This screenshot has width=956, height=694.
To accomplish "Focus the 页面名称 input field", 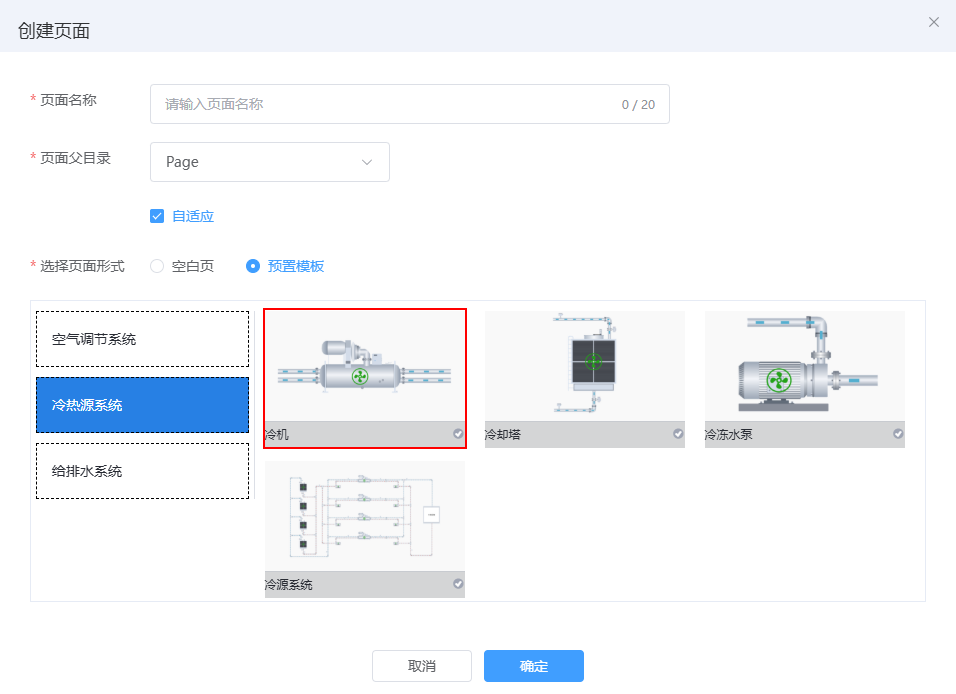I will pos(410,104).
